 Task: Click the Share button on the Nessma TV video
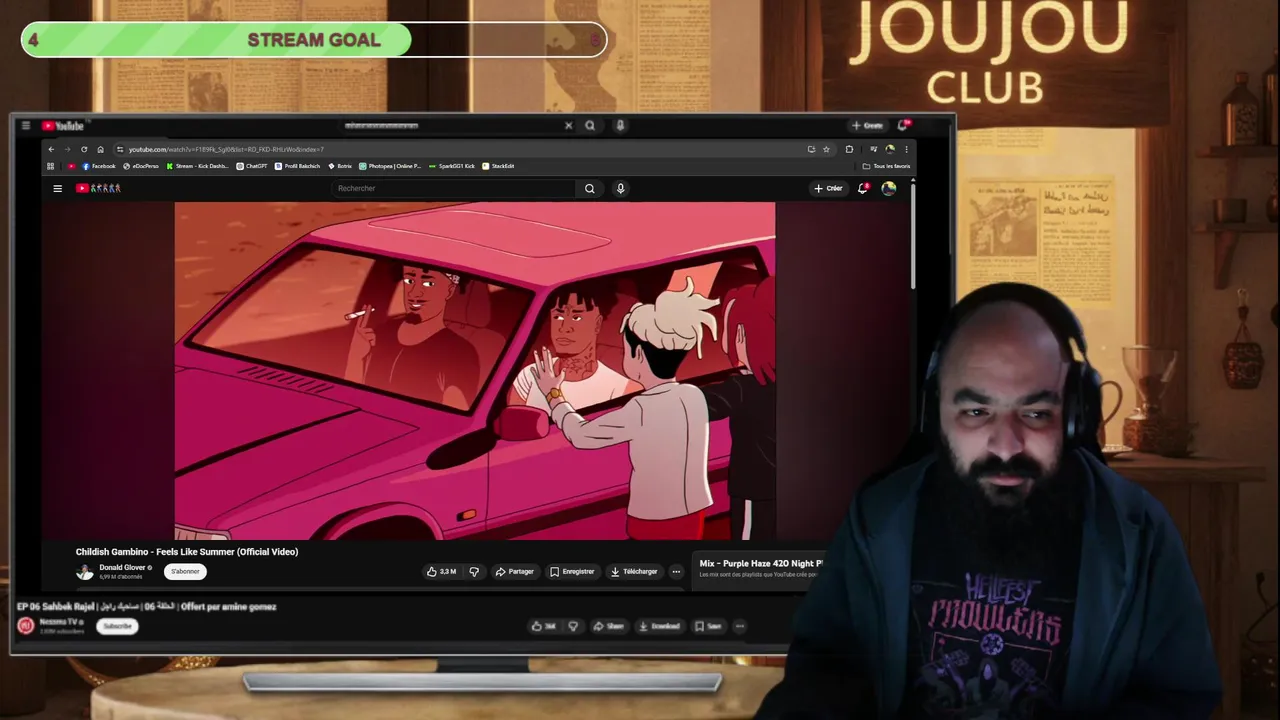click(x=608, y=627)
